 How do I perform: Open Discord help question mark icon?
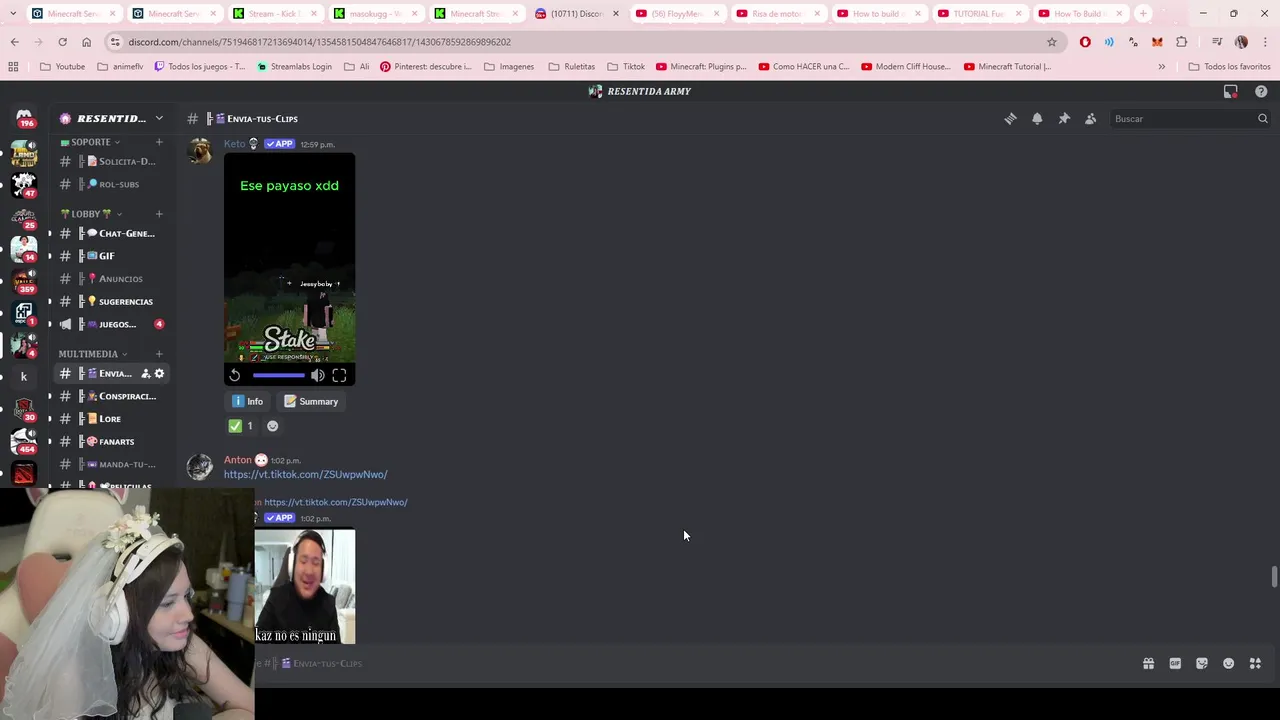(x=1261, y=91)
